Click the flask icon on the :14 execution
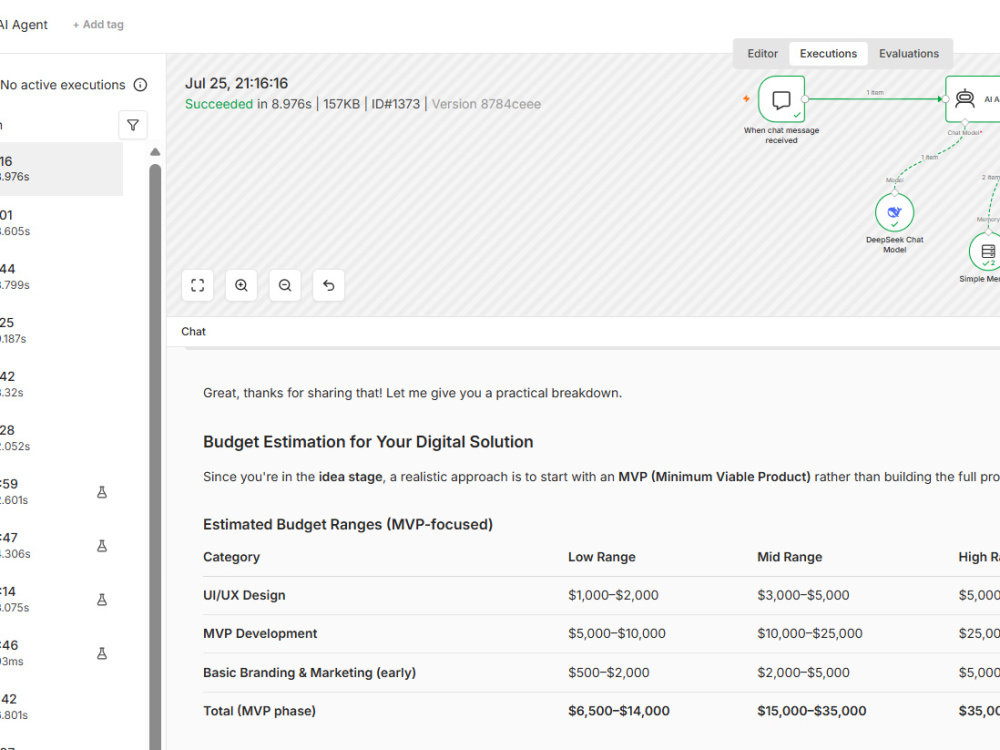Viewport: 1000px width, 750px height. point(101,599)
